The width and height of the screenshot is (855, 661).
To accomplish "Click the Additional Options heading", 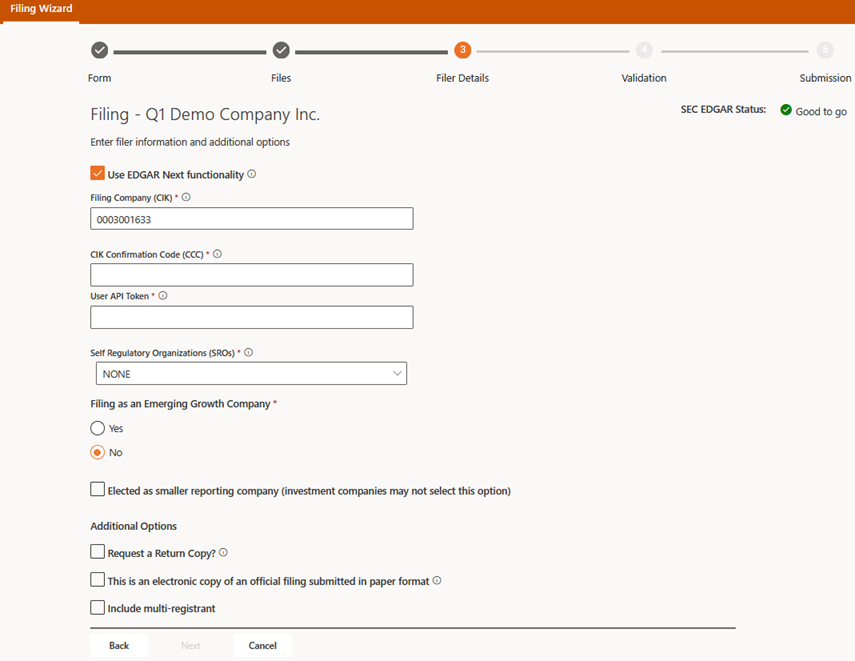I will point(134,526).
